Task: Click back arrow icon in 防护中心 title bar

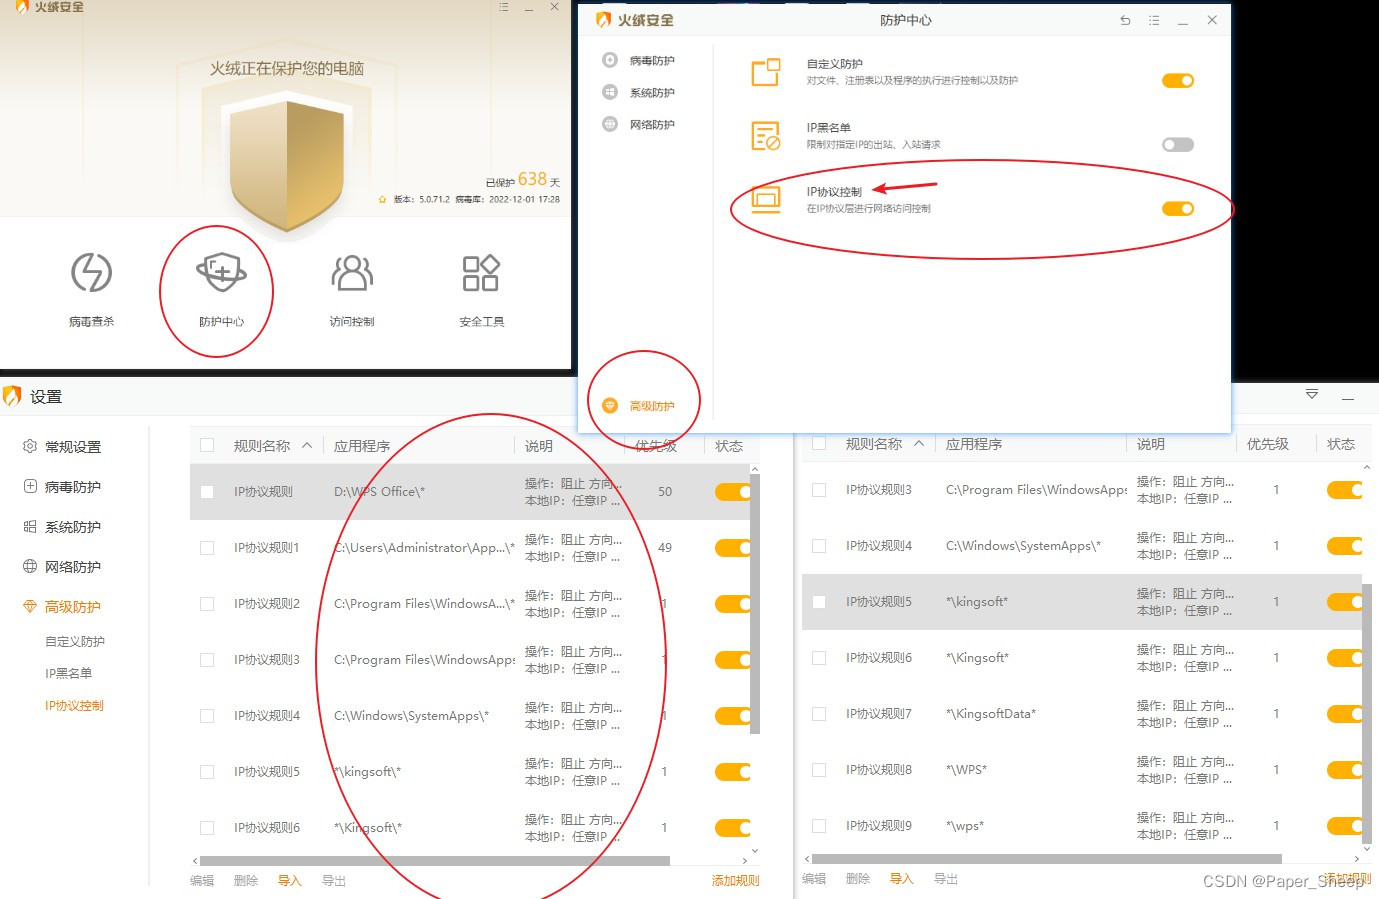Action: tap(1125, 20)
